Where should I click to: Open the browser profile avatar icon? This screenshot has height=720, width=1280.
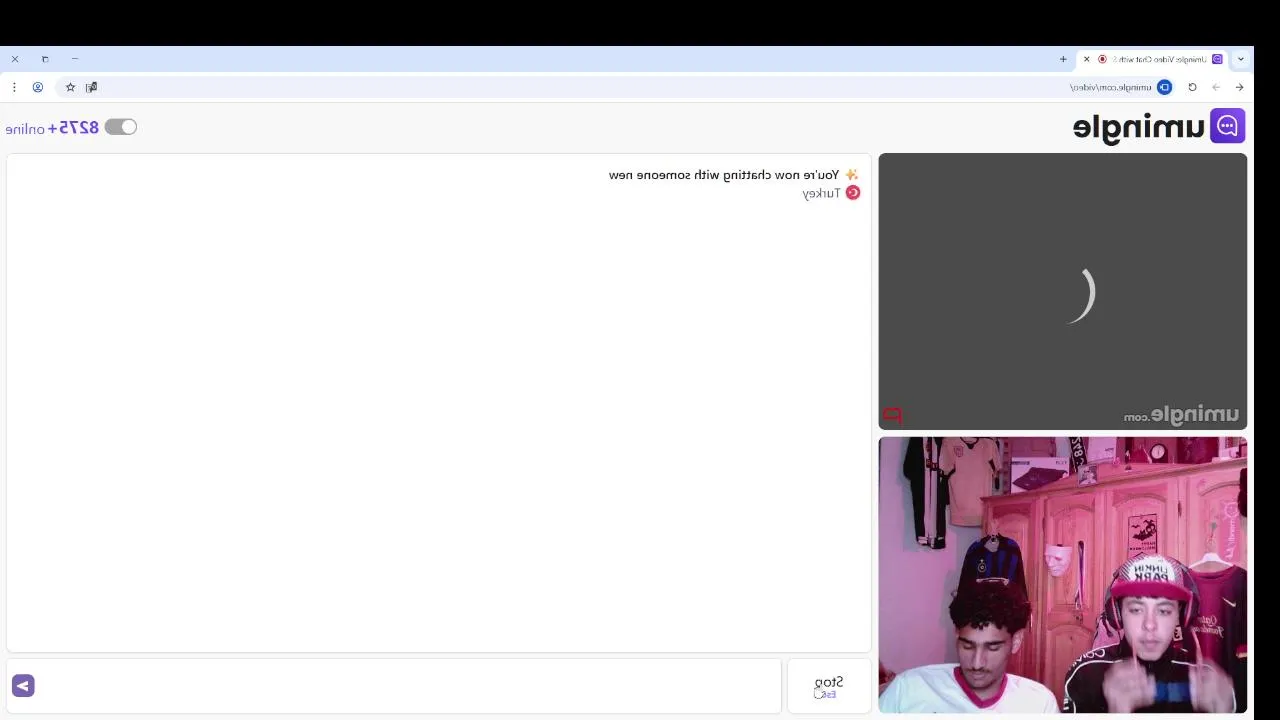[x=38, y=87]
